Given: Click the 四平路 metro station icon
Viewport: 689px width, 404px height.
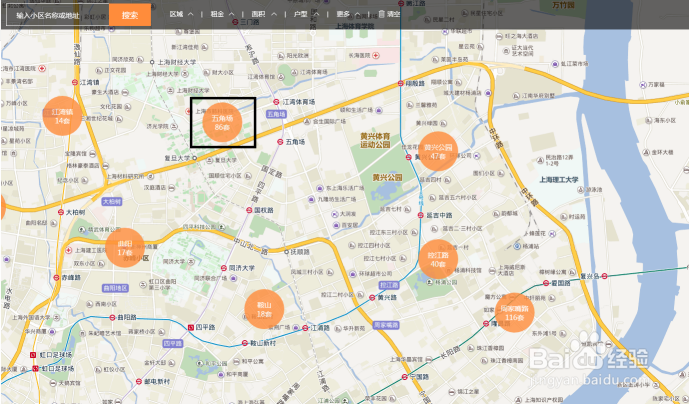Looking at the screenshot, I should (x=191, y=328).
